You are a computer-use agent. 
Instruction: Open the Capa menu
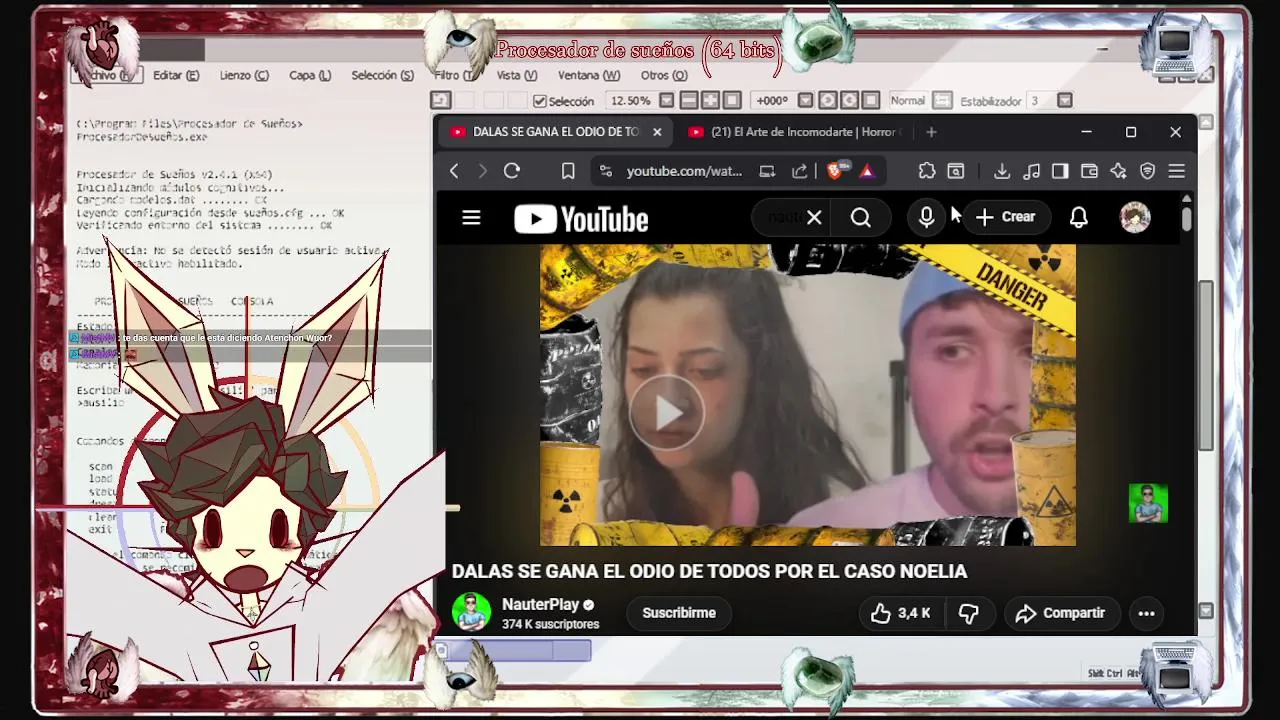pyautogui.click(x=310, y=75)
